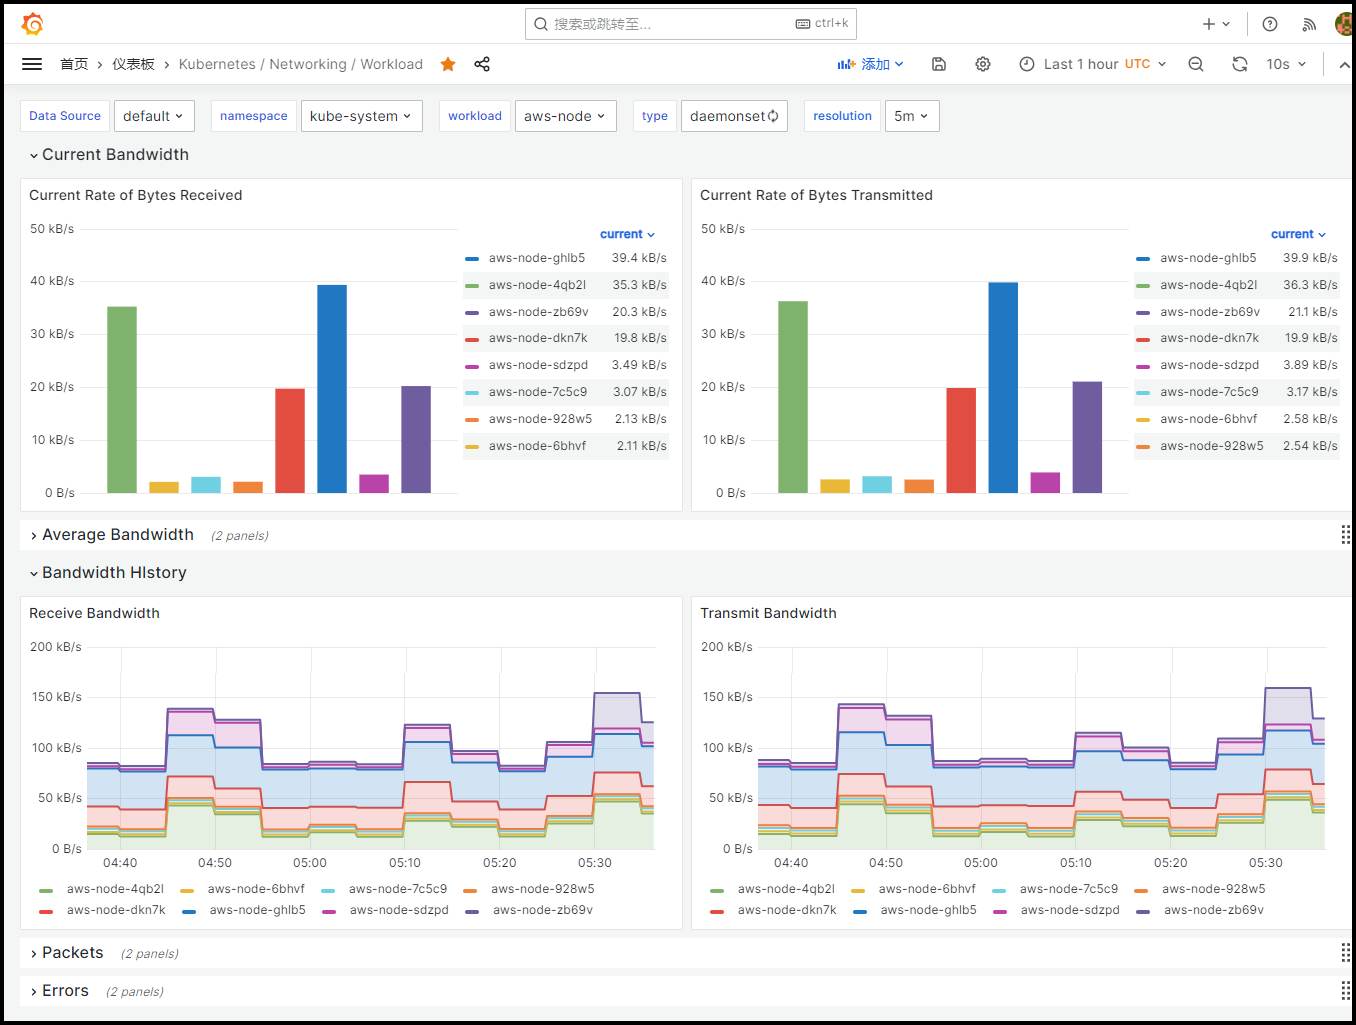Collapse the Bandwidth HIstory row
The height and width of the screenshot is (1025, 1356).
[108, 573]
